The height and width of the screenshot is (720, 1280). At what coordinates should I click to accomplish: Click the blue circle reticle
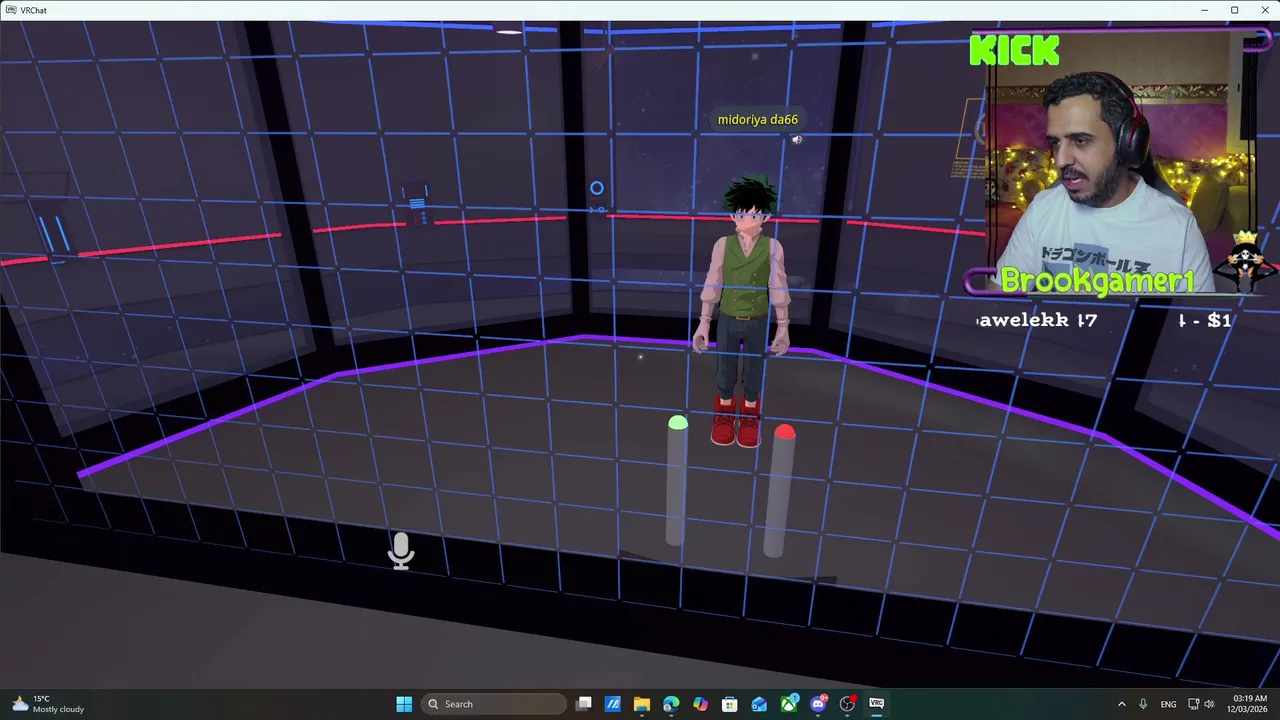point(597,188)
